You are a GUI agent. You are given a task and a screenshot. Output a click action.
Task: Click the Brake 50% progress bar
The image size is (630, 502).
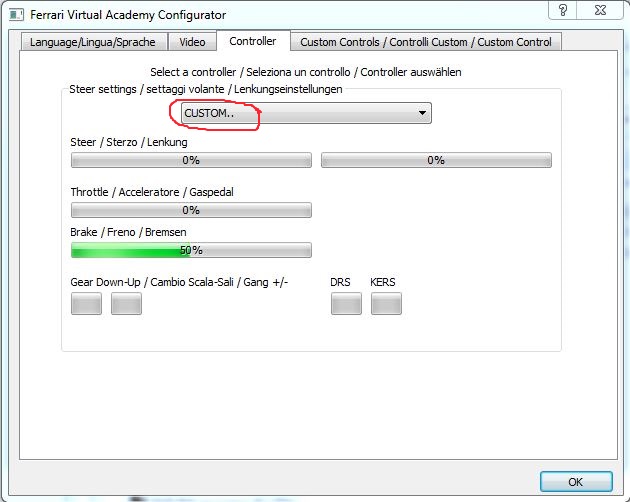(x=190, y=250)
